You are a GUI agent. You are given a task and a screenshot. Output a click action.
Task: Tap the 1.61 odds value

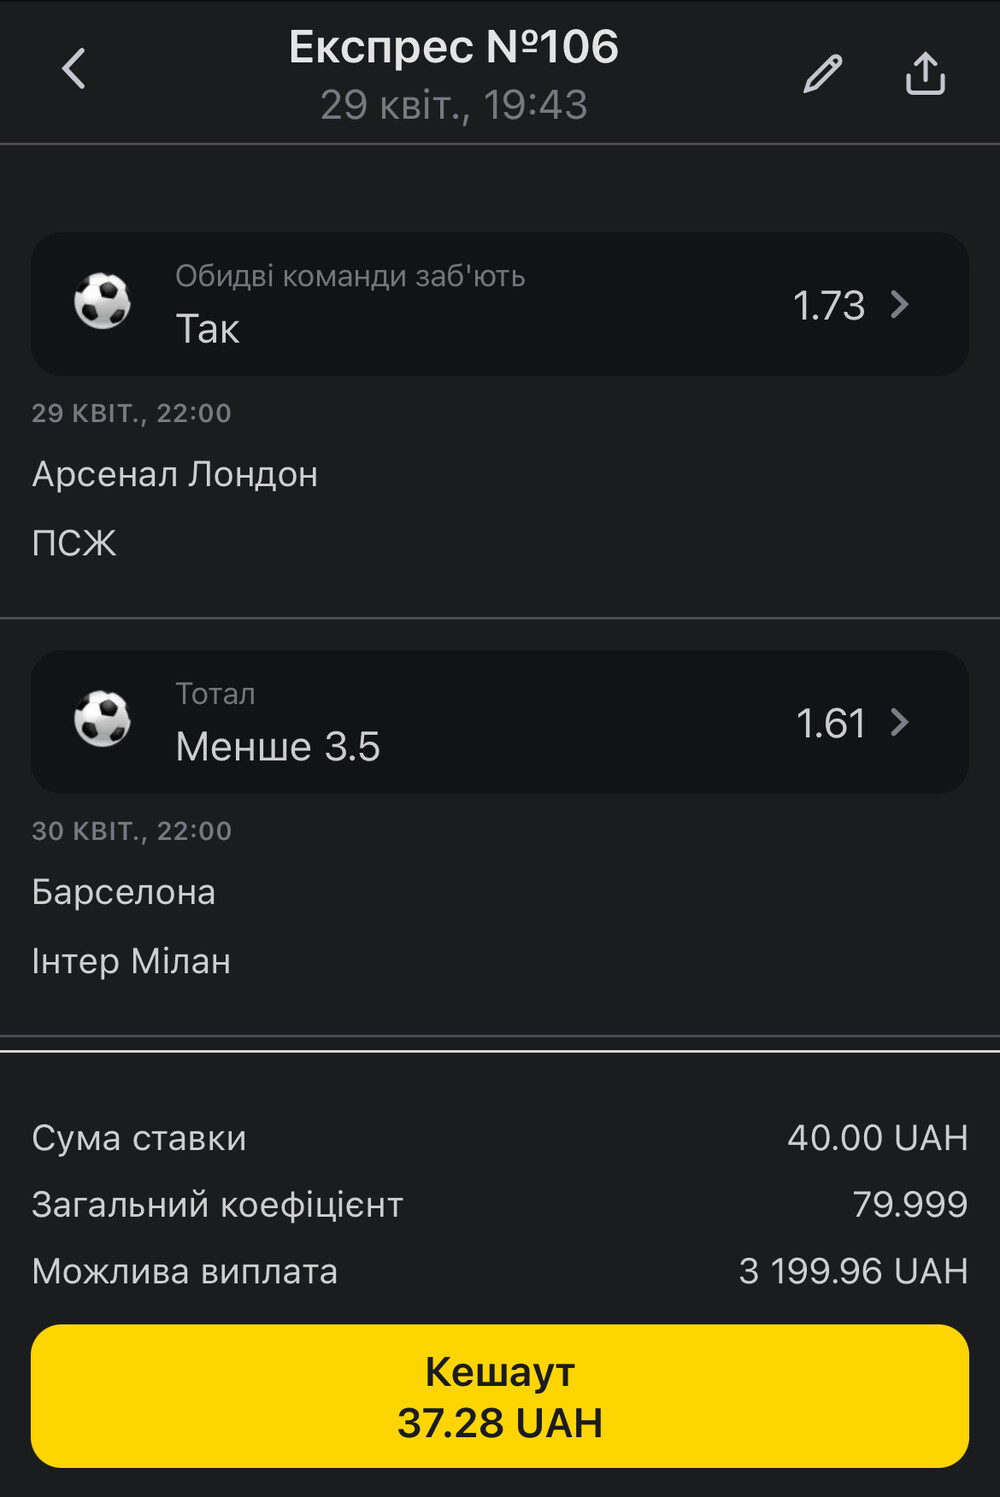pyautogui.click(x=831, y=723)
